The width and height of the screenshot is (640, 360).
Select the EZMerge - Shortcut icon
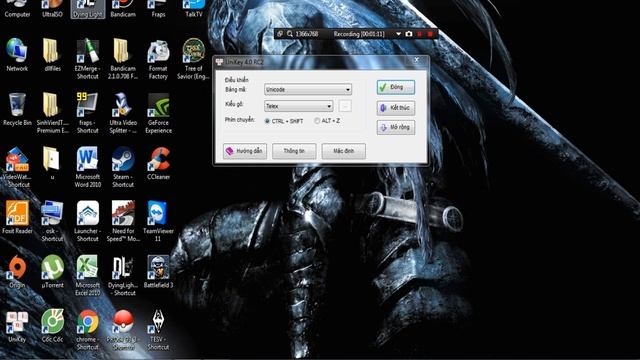[x=87, y=59]
